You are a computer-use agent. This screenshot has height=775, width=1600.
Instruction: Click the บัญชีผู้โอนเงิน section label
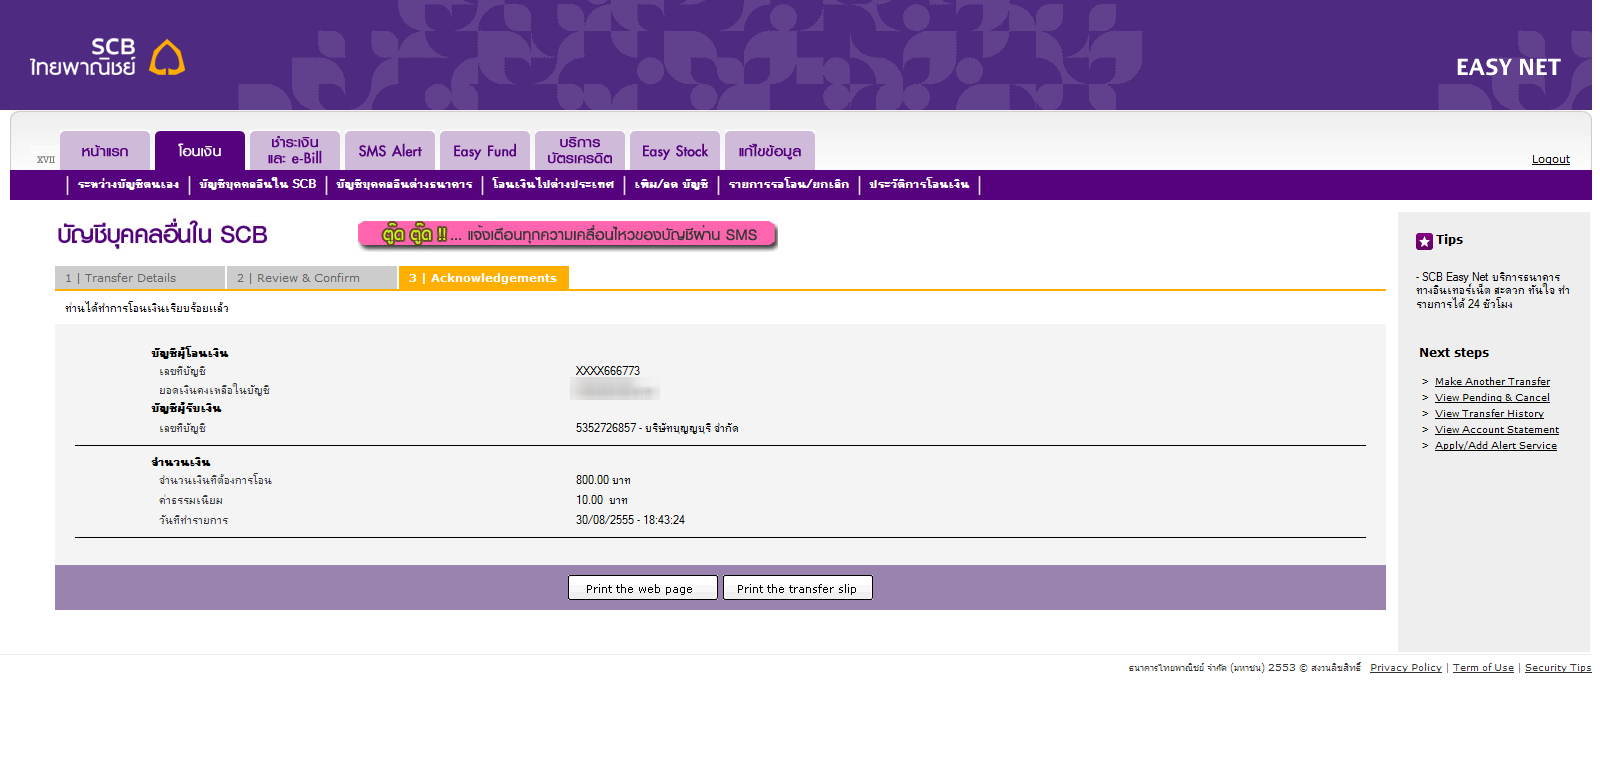click(x=190, y=353)
